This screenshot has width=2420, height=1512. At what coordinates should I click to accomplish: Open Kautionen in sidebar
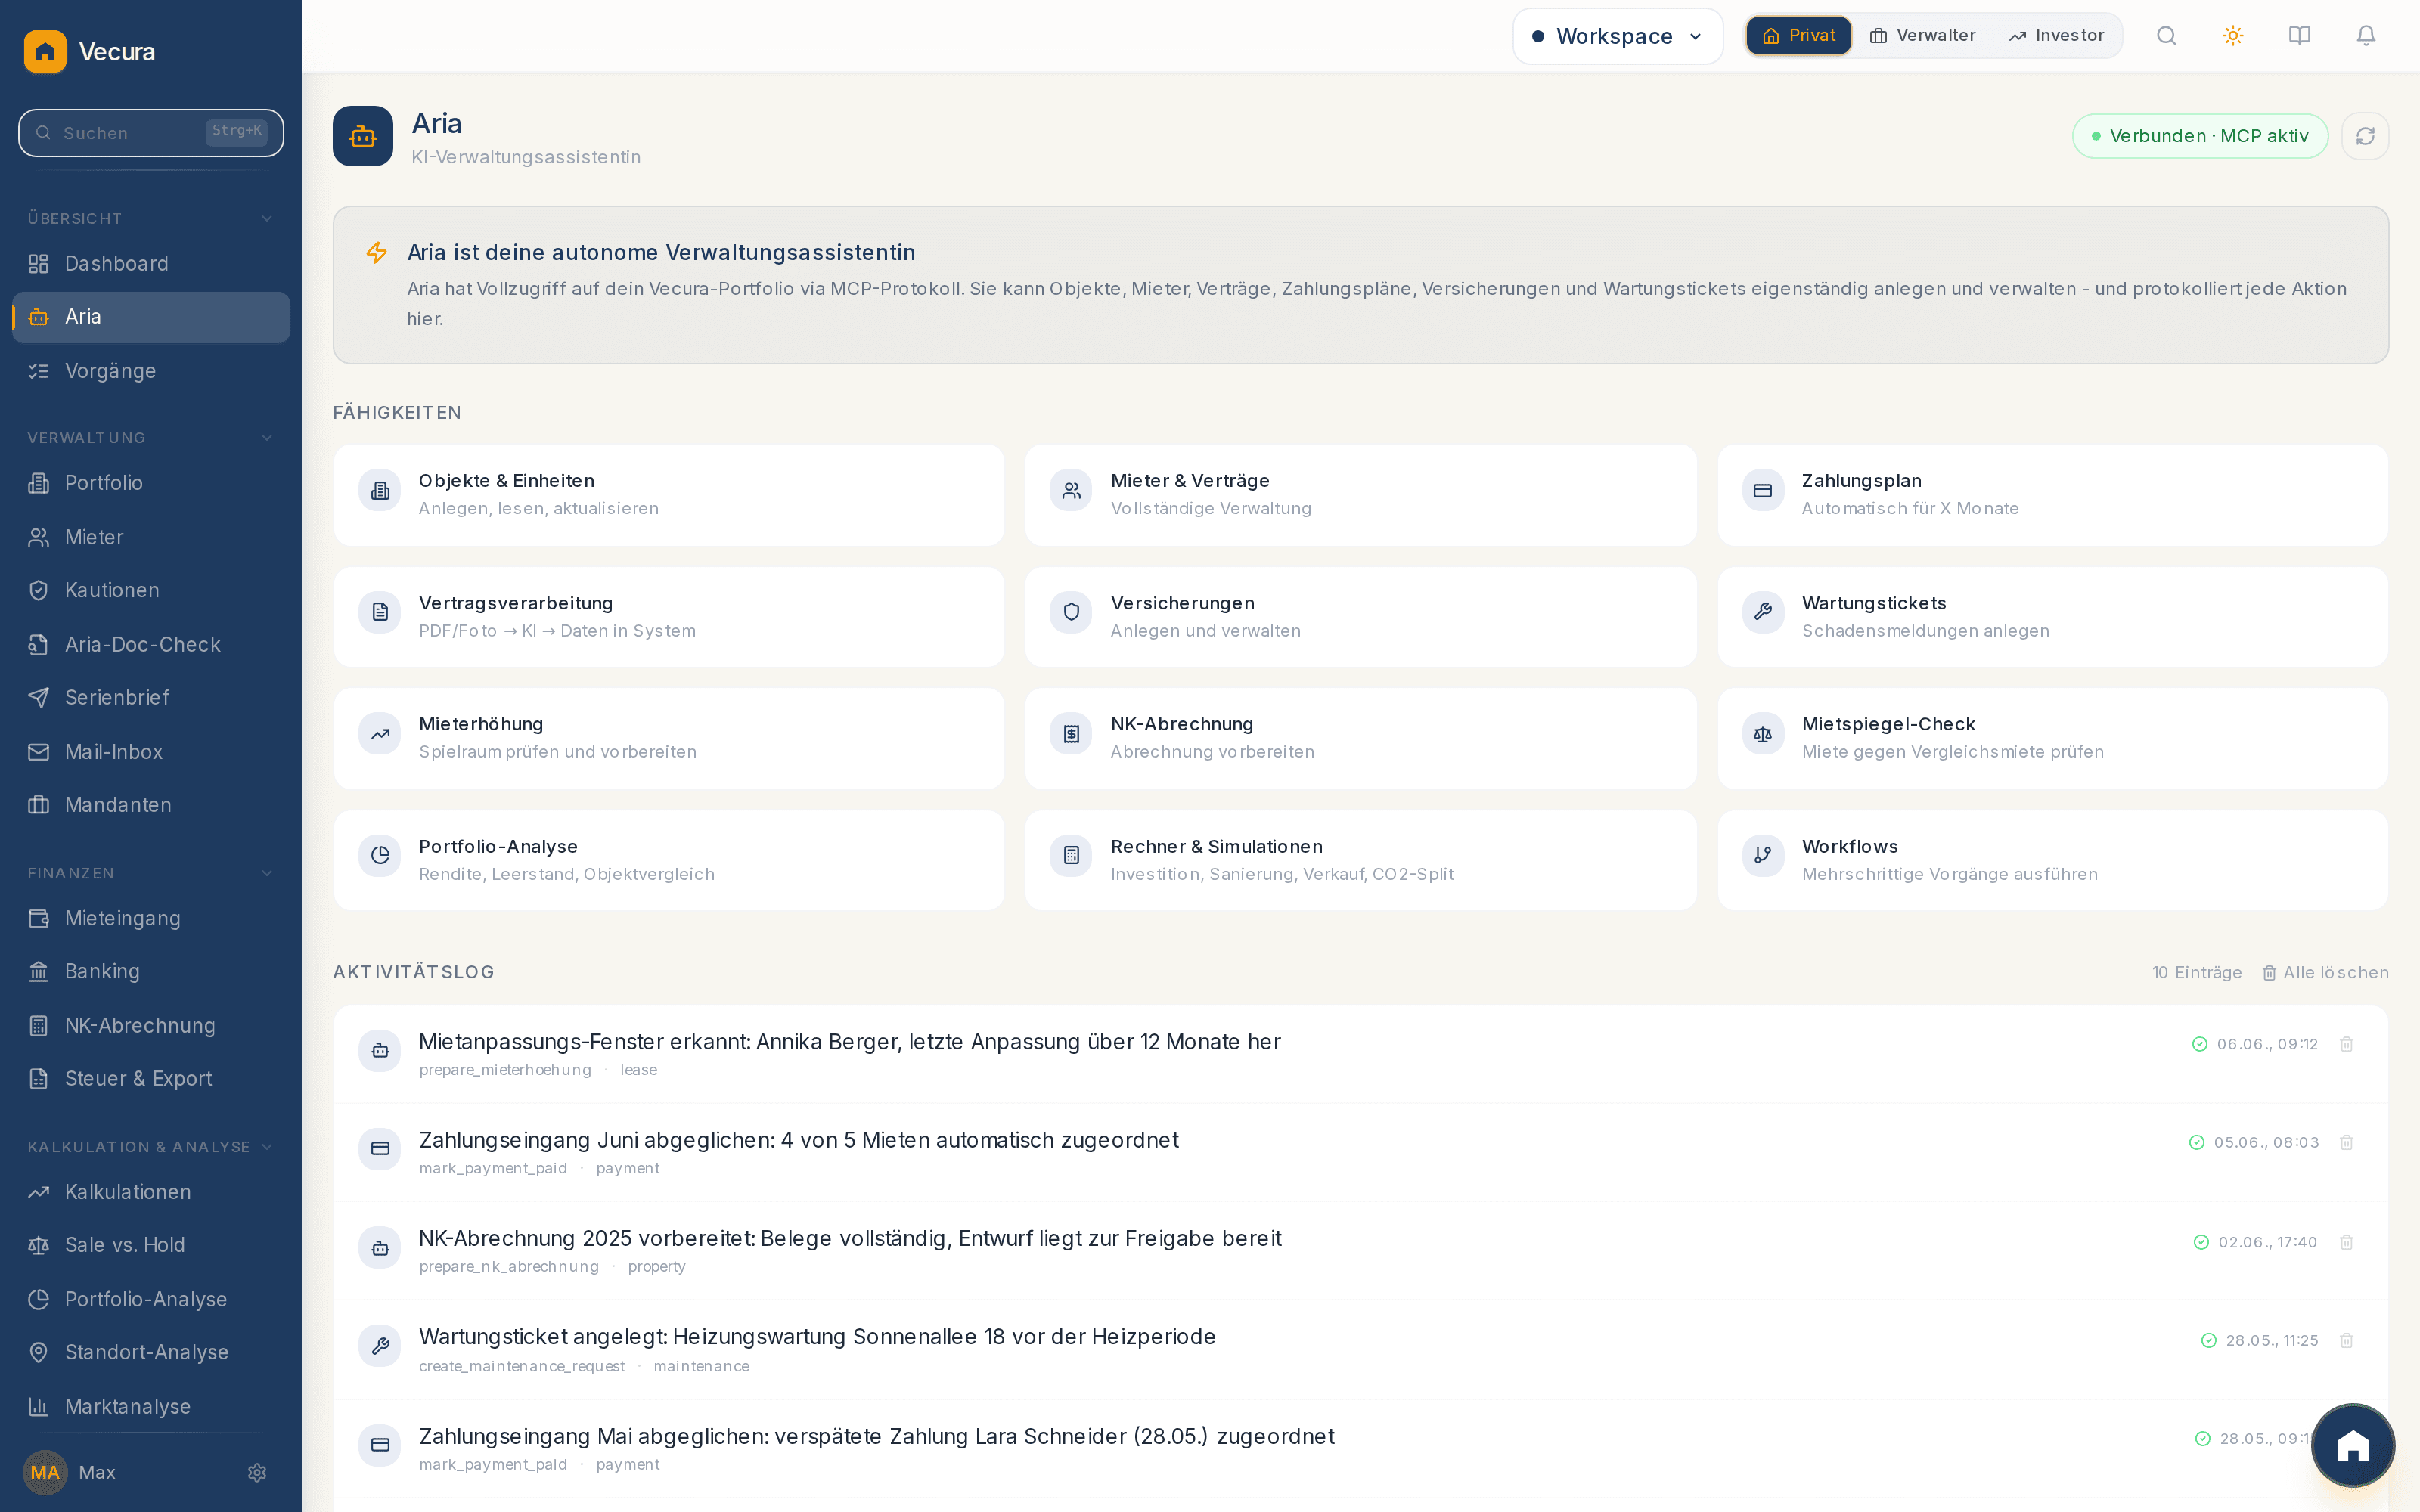[151, 590]
